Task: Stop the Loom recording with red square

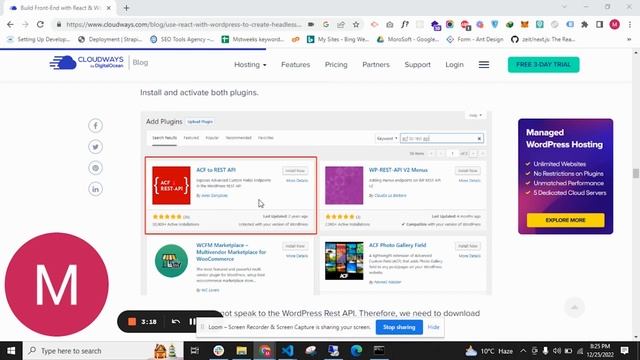Action: 132,322
